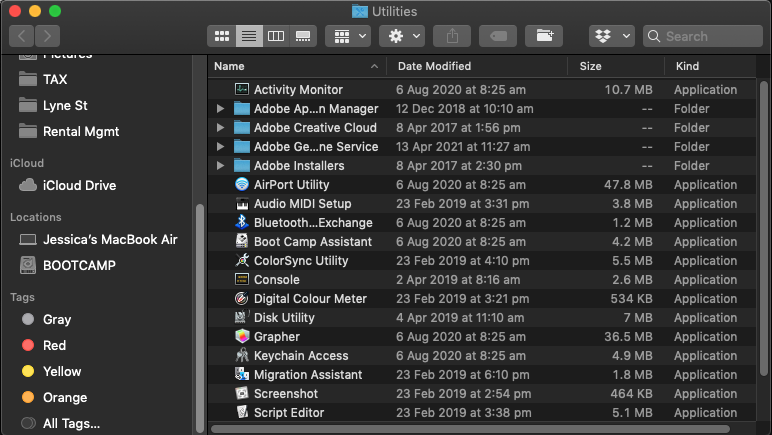Viewport: 772px width, 435px height.
Task: Expand the Adobe Creative Cloud folder
Action: (221, 127)
